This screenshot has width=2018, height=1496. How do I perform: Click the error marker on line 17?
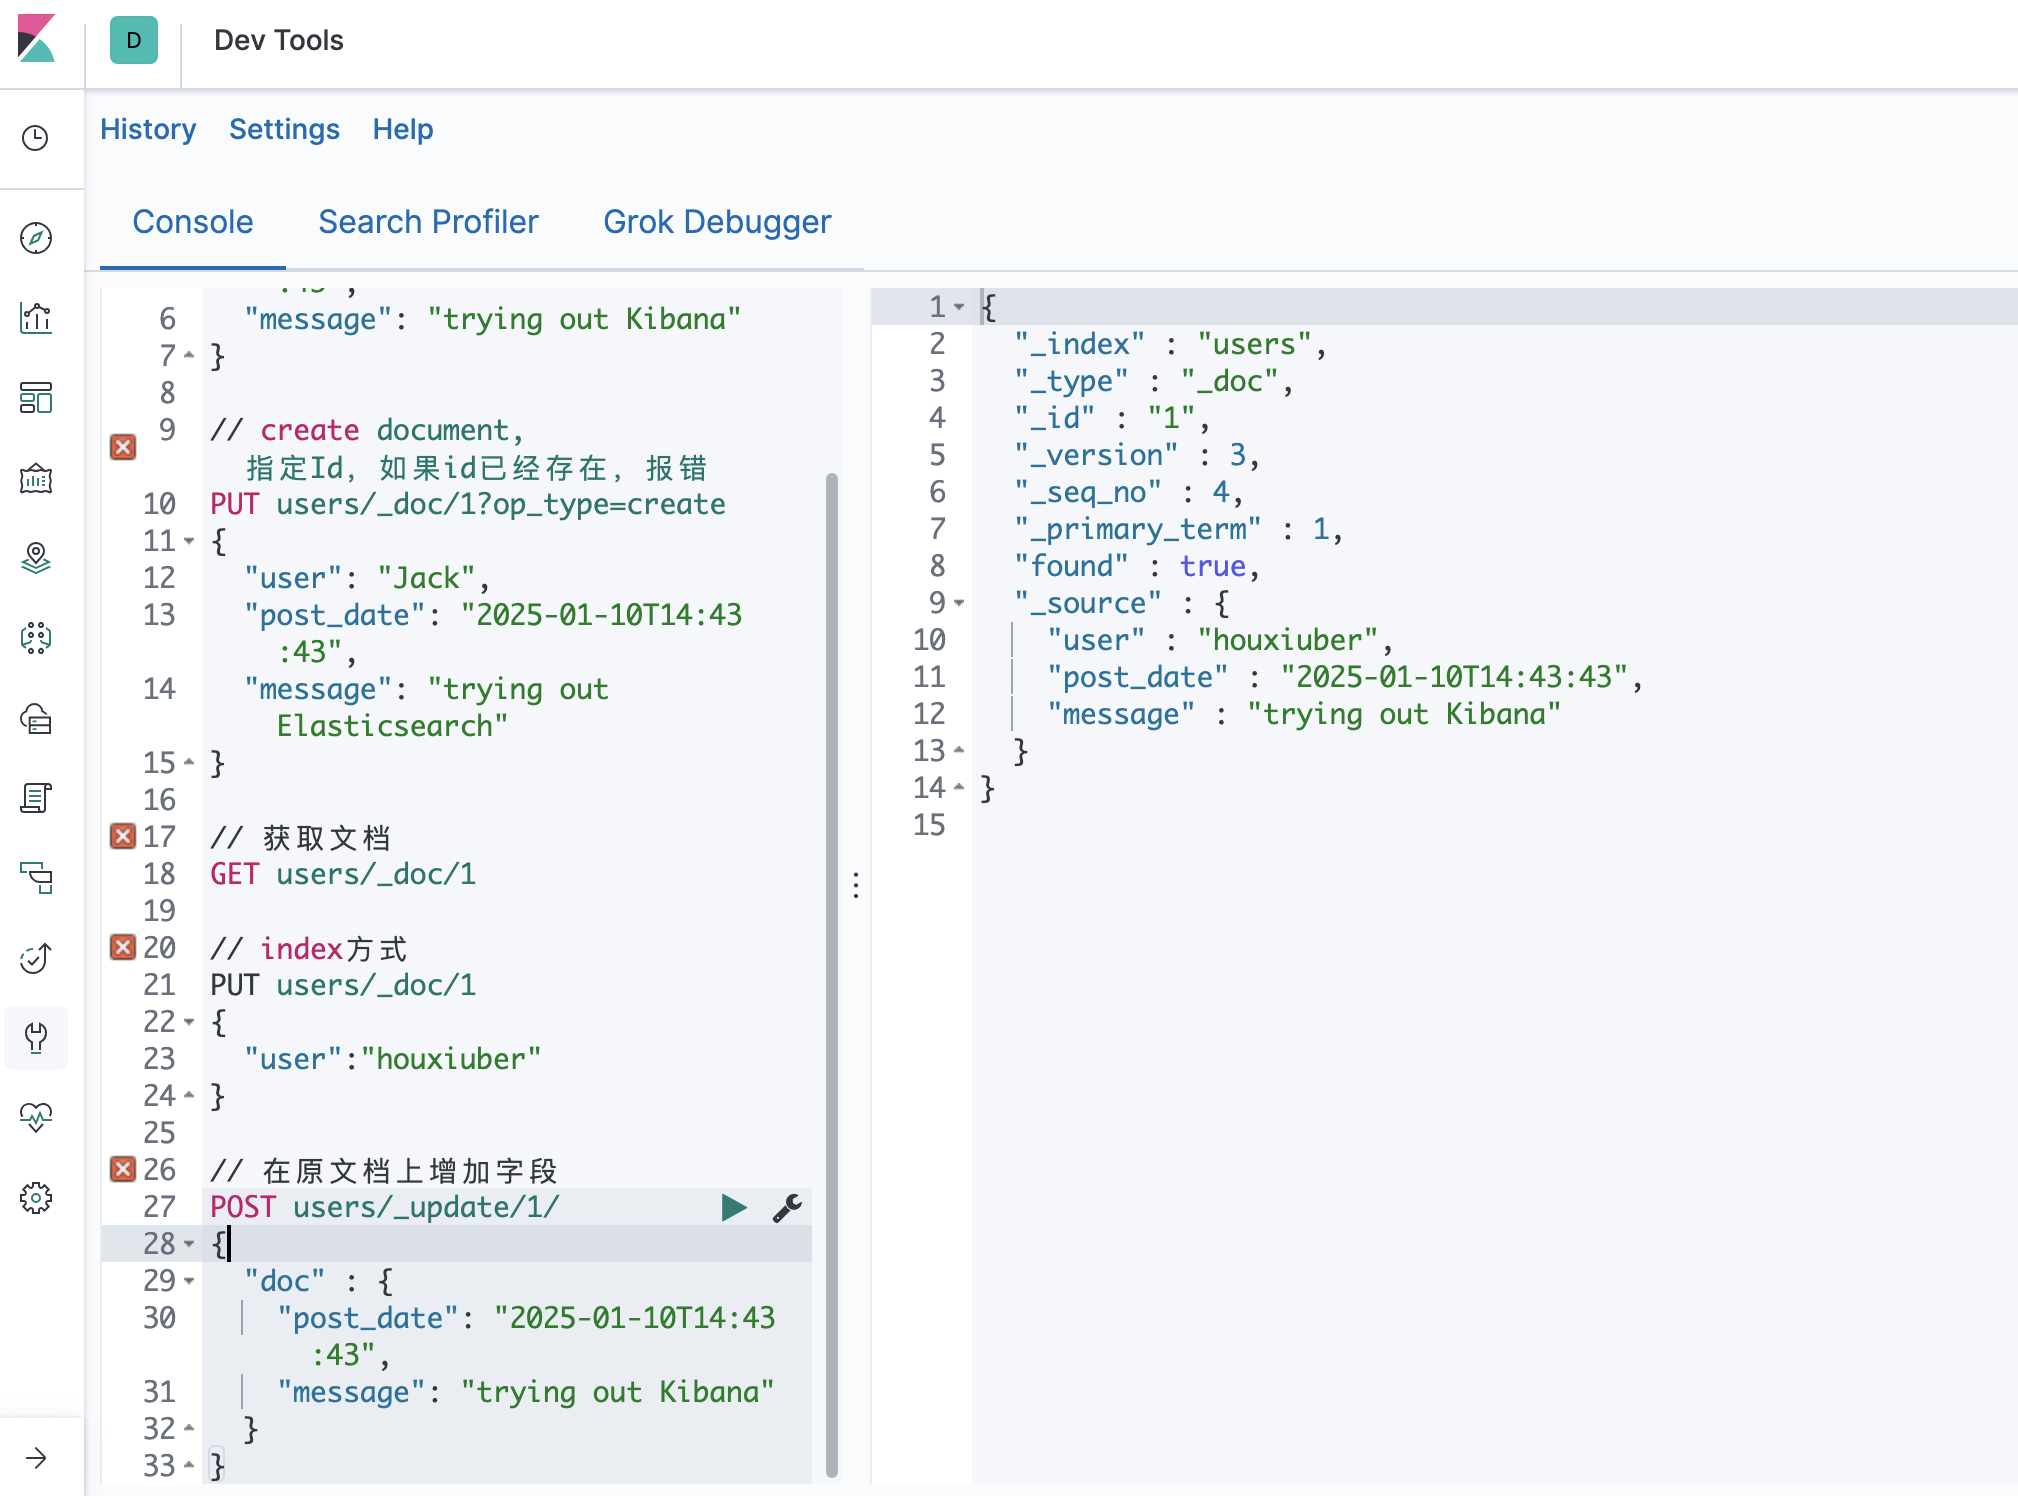coord(123,836)
